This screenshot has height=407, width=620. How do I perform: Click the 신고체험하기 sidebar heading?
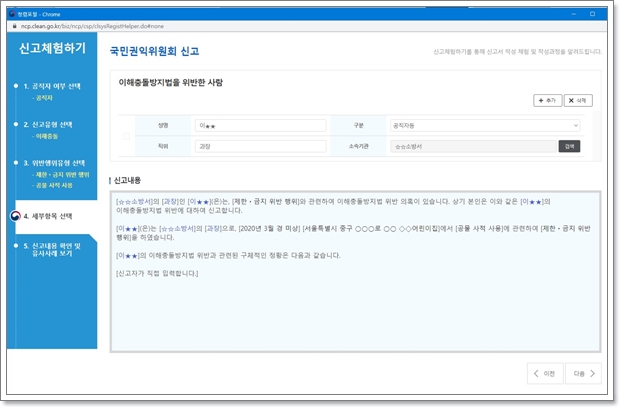(x=52, y=48)
